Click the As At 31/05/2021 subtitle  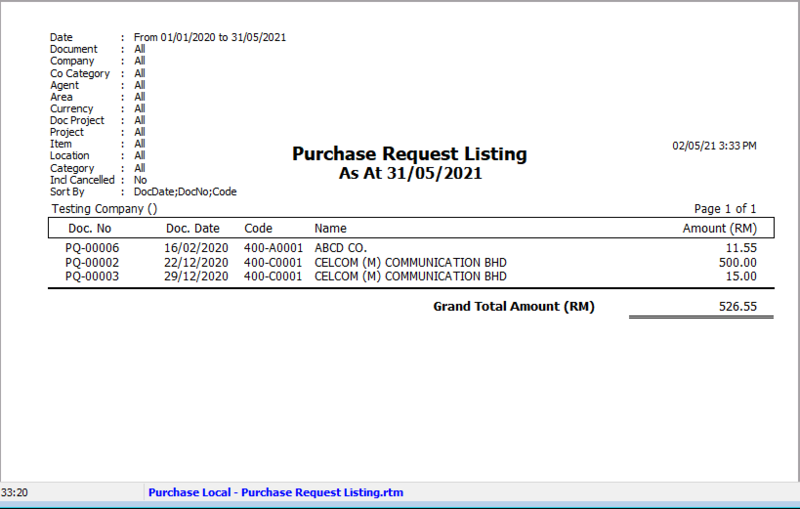(410, 173)
